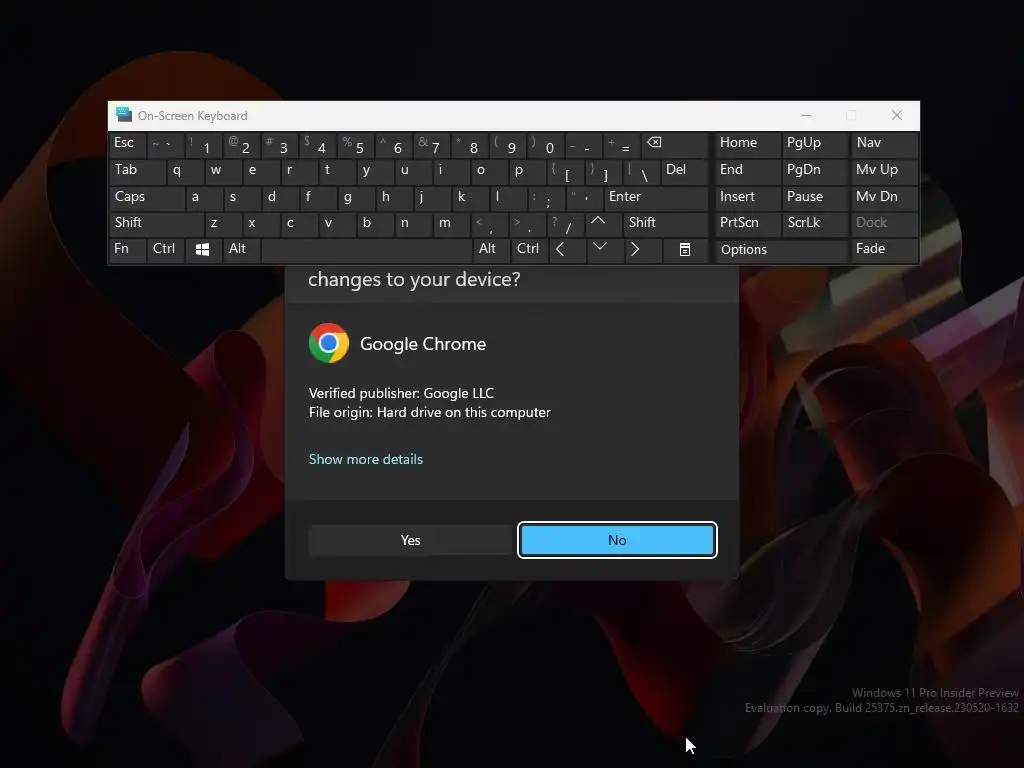Click the tilde backtick key

point(165,144)
